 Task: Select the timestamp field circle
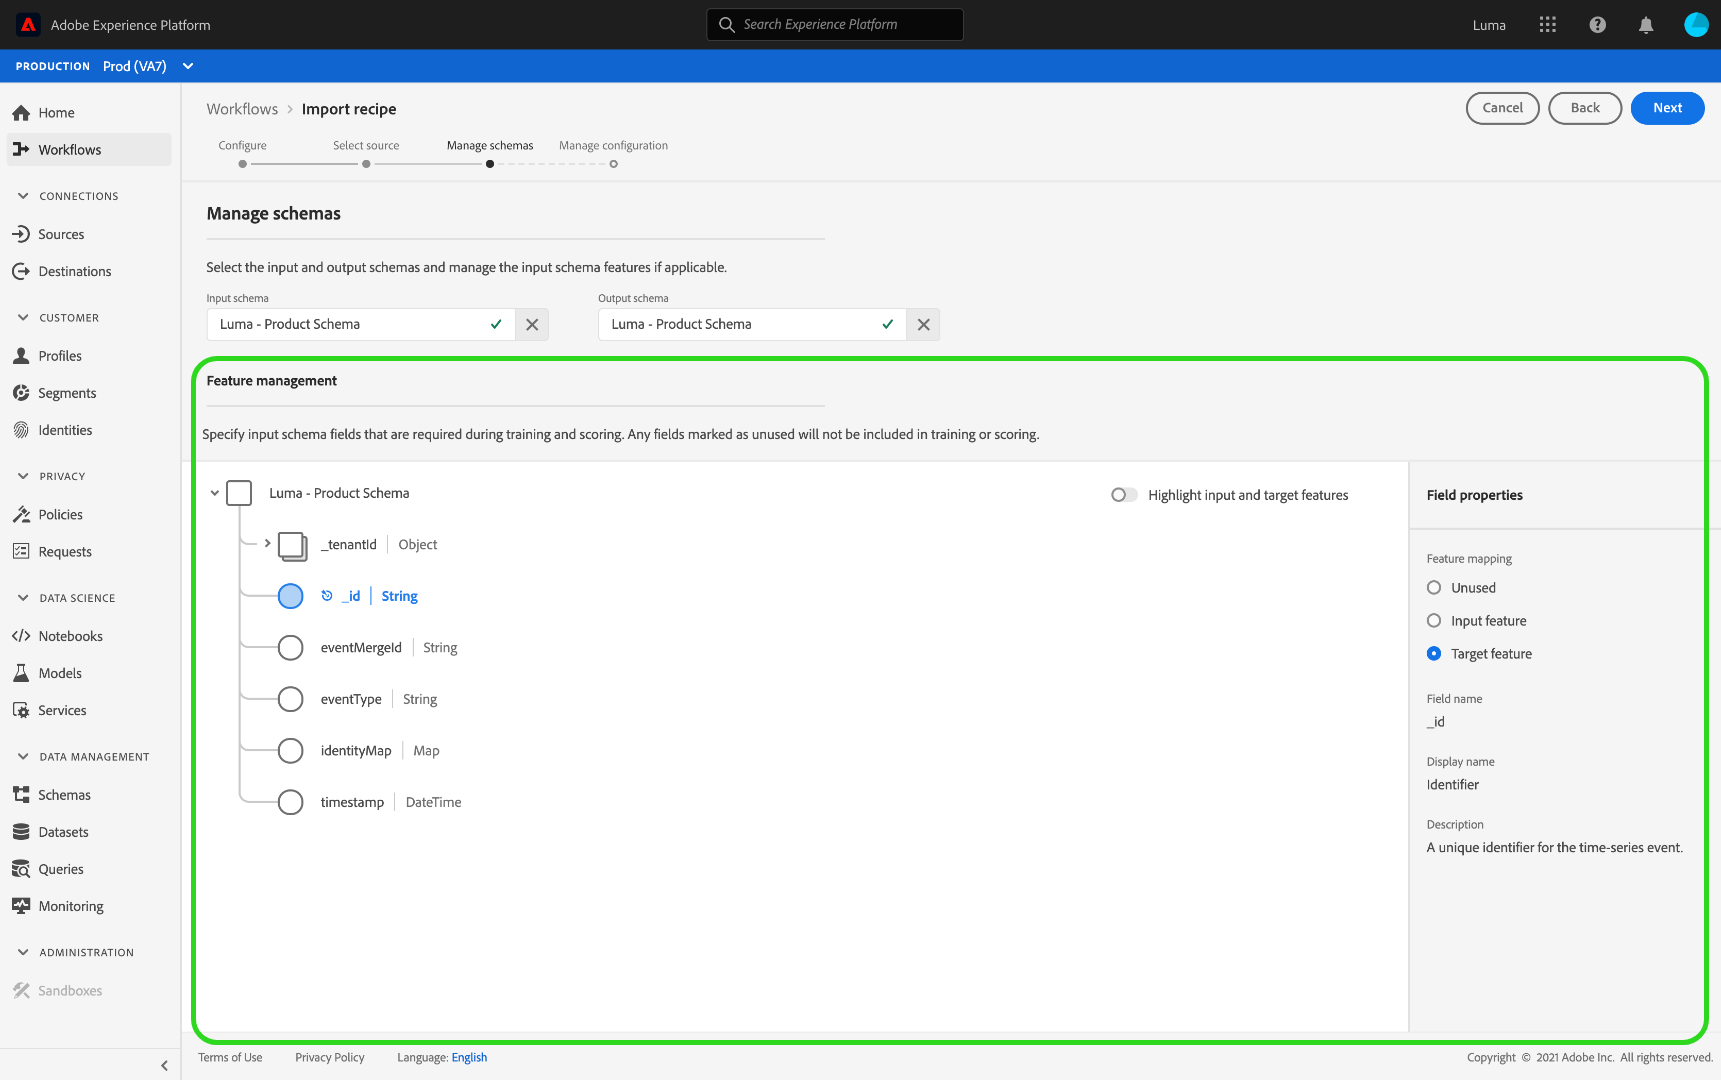point(291,802)
